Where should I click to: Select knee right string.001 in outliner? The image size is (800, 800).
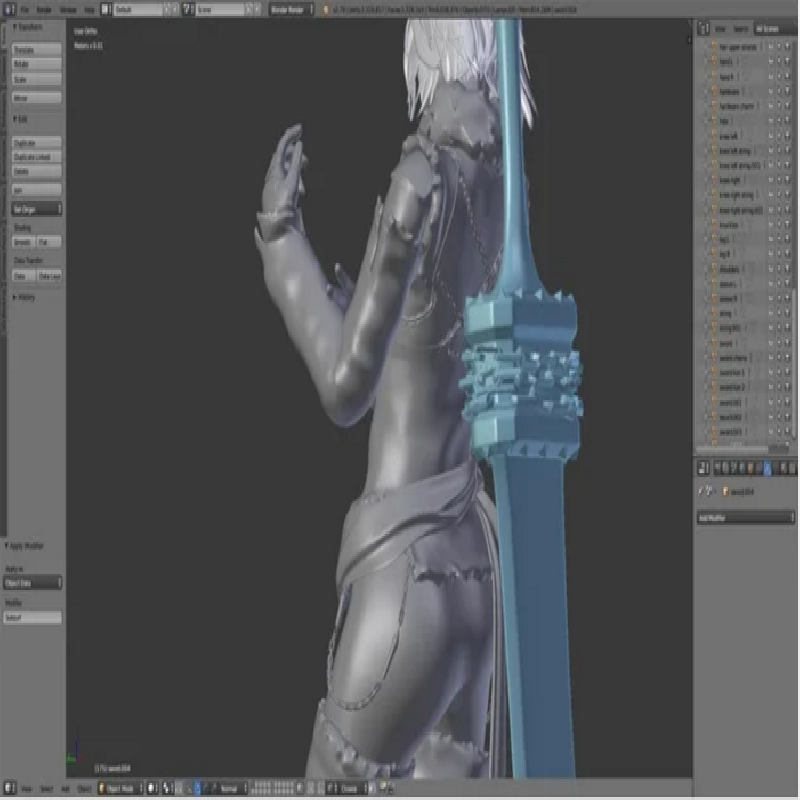741,210
